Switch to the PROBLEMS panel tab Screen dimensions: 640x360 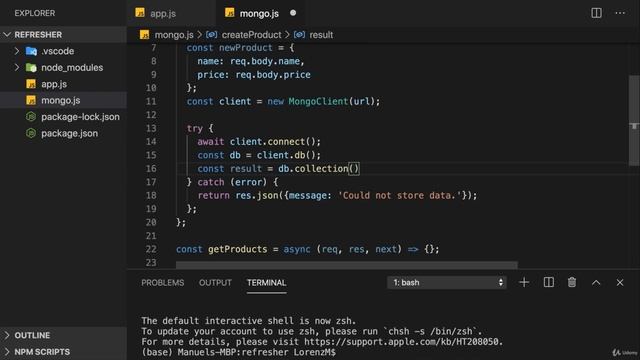162,282
